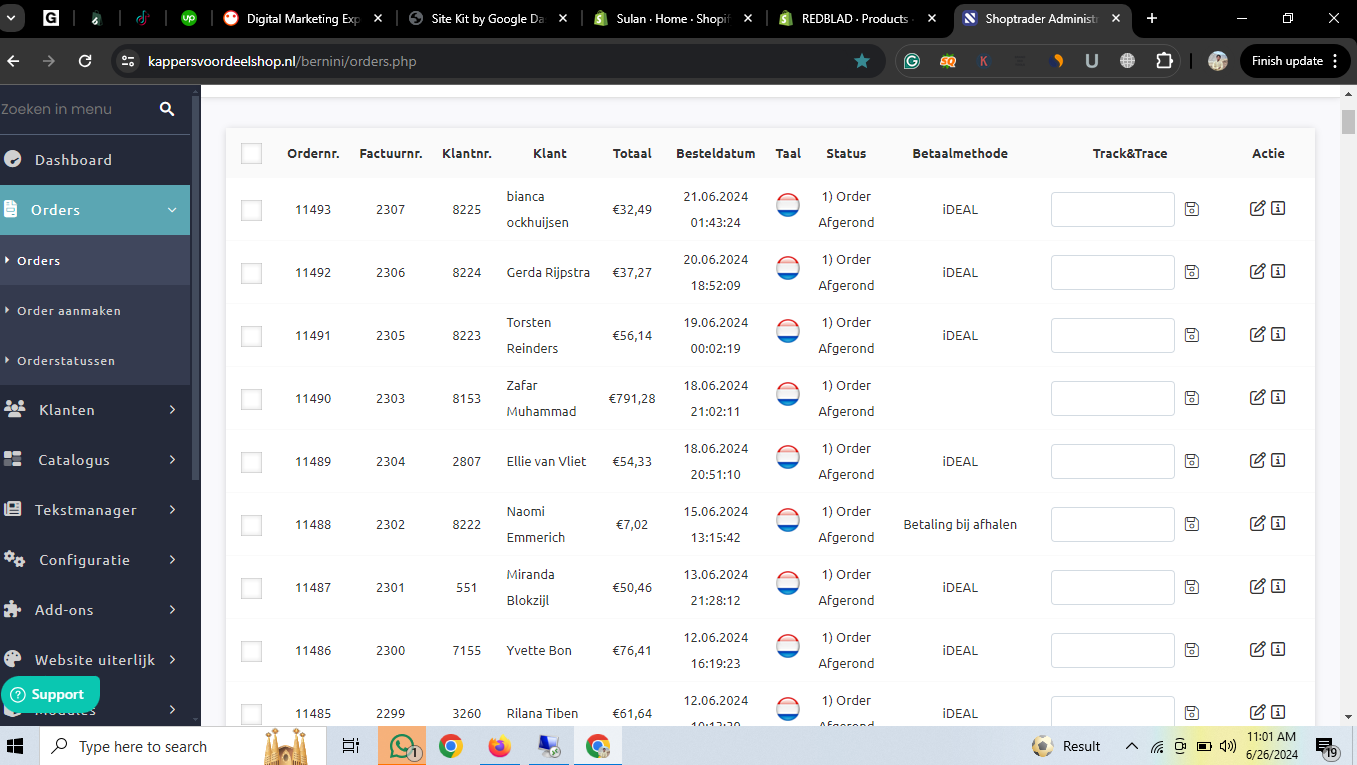The image size is (1357, 765).
Task: Click Track&Trace field for order 11493
Action: tap(1112, 209)
